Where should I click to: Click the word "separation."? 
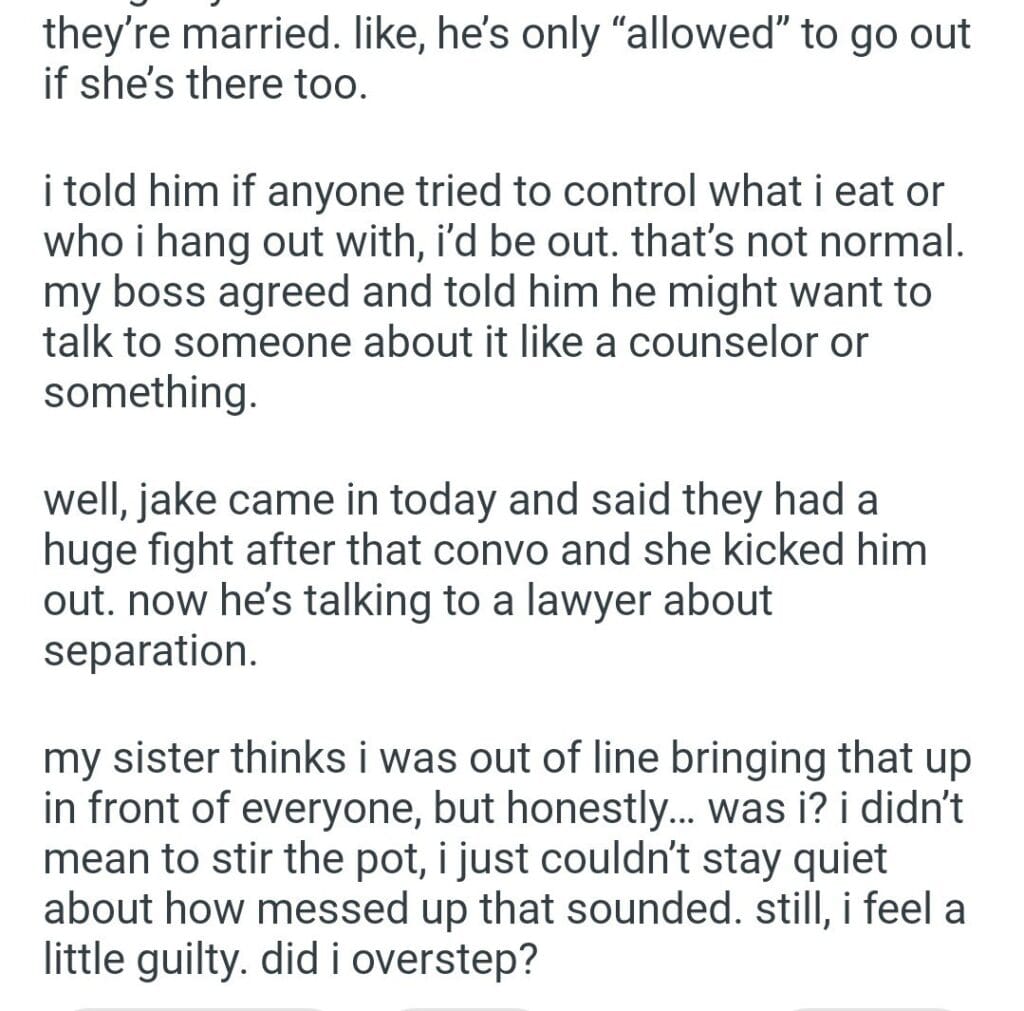click(x=144, y=651)
